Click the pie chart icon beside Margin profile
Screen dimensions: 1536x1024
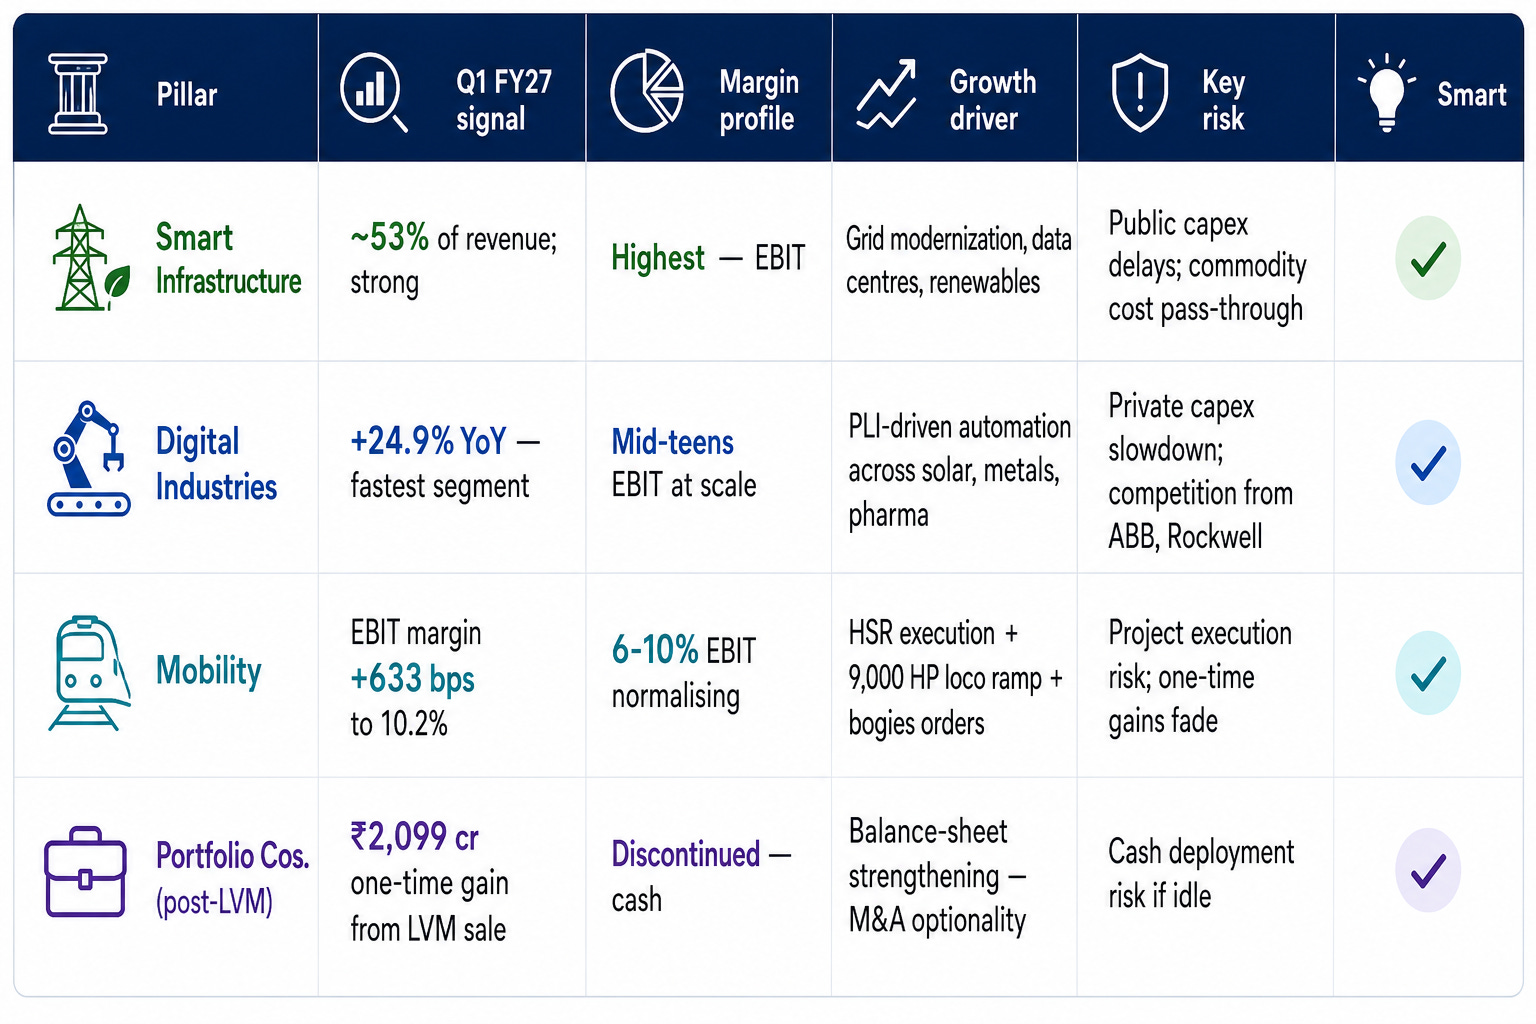(647, 91)
